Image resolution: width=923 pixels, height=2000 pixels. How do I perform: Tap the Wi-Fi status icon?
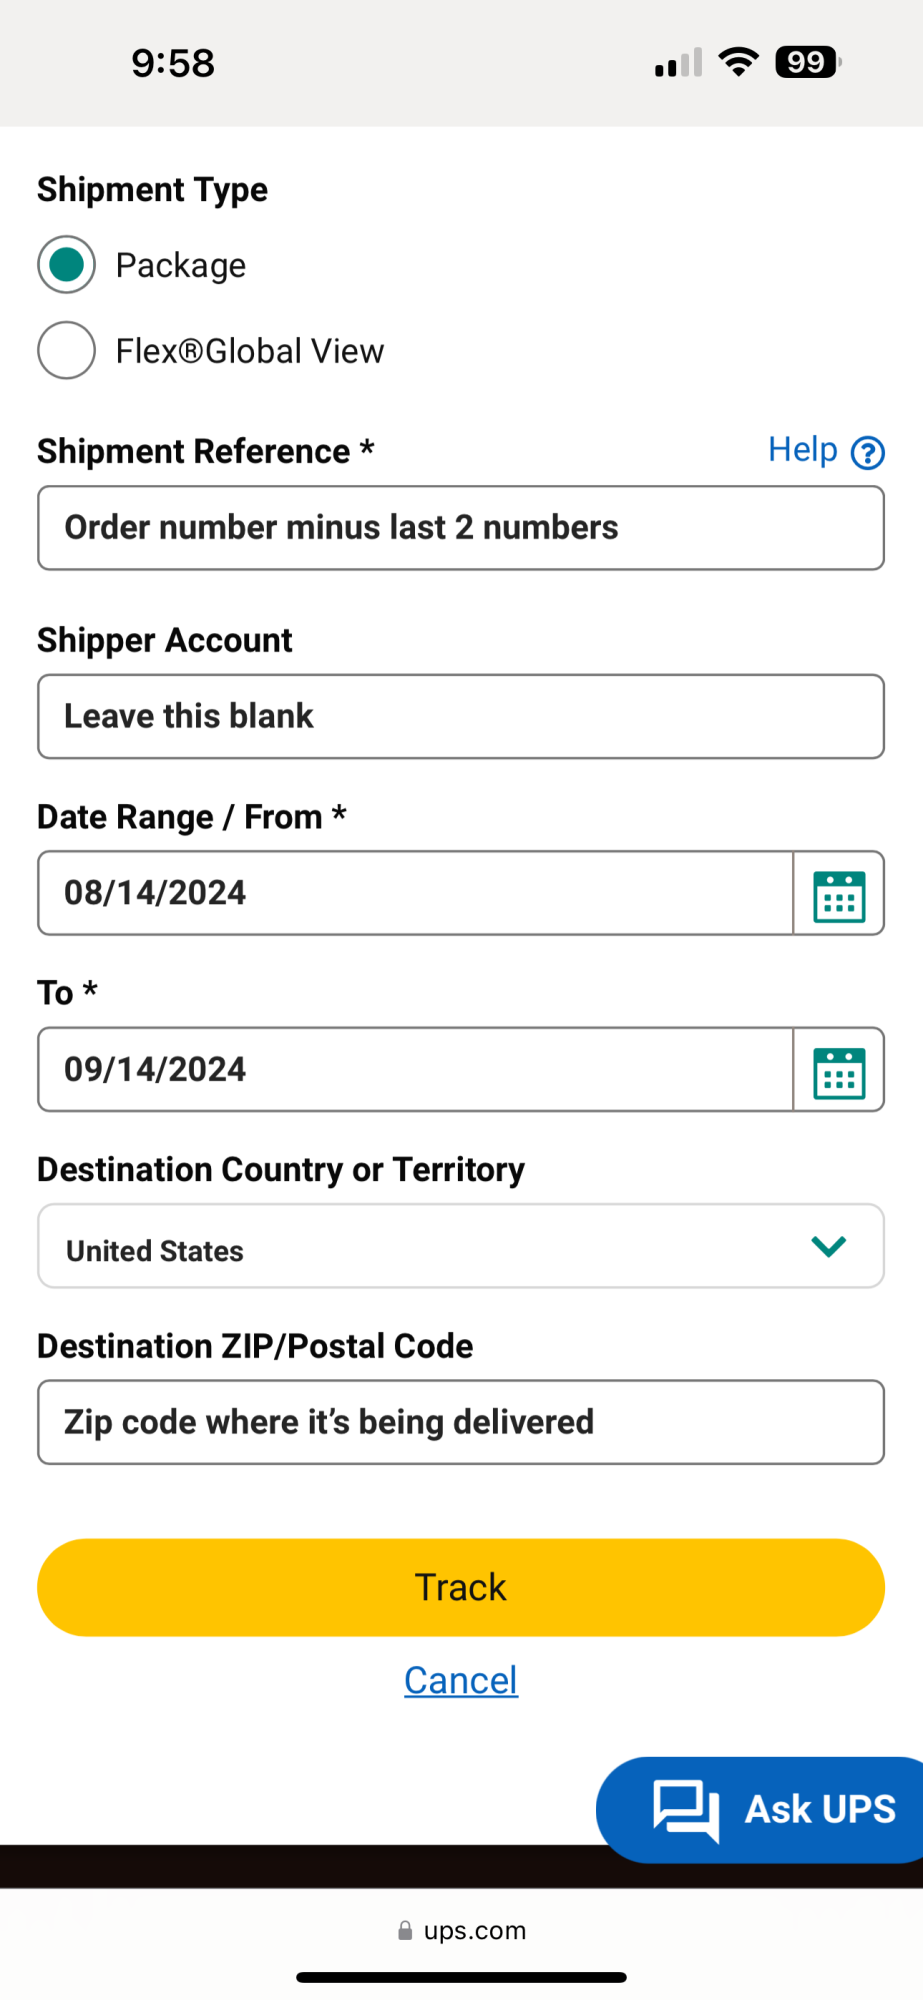(x=738, y=62)
